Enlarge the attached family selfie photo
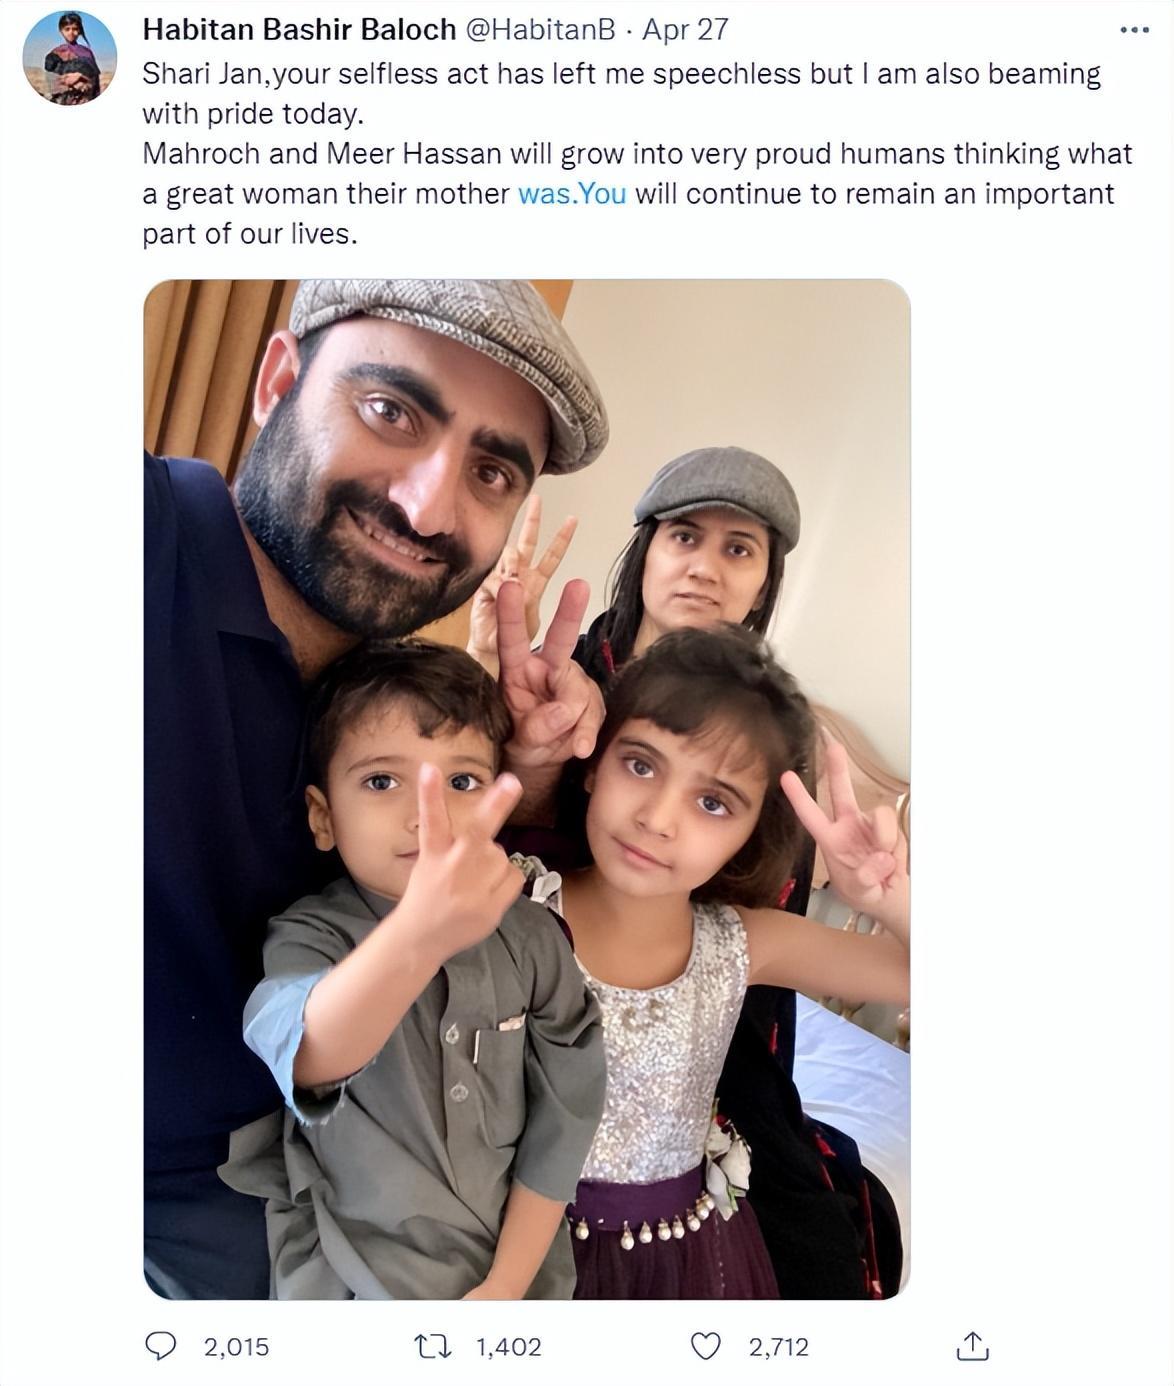1174x1386 pixels. 527,789
